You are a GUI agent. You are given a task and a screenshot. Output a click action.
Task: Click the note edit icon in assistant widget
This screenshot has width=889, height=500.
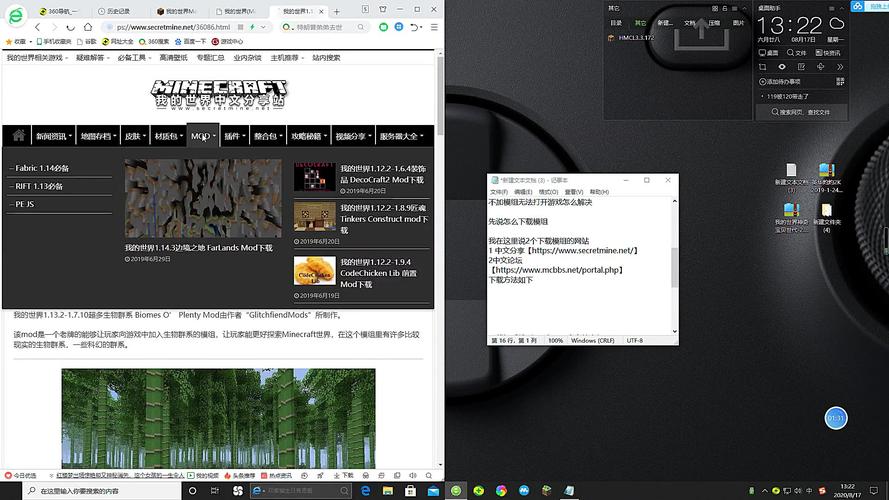[x=801, y=67]
